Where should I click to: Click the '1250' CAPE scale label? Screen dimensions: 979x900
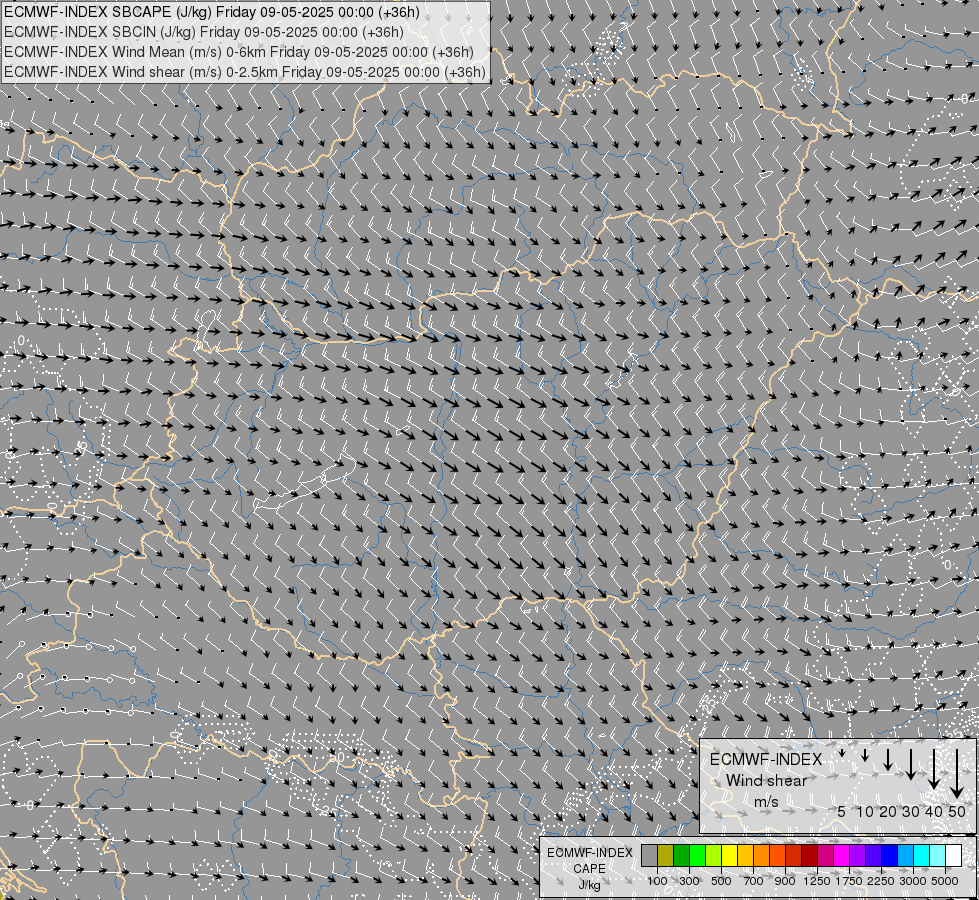coord(817,881)
